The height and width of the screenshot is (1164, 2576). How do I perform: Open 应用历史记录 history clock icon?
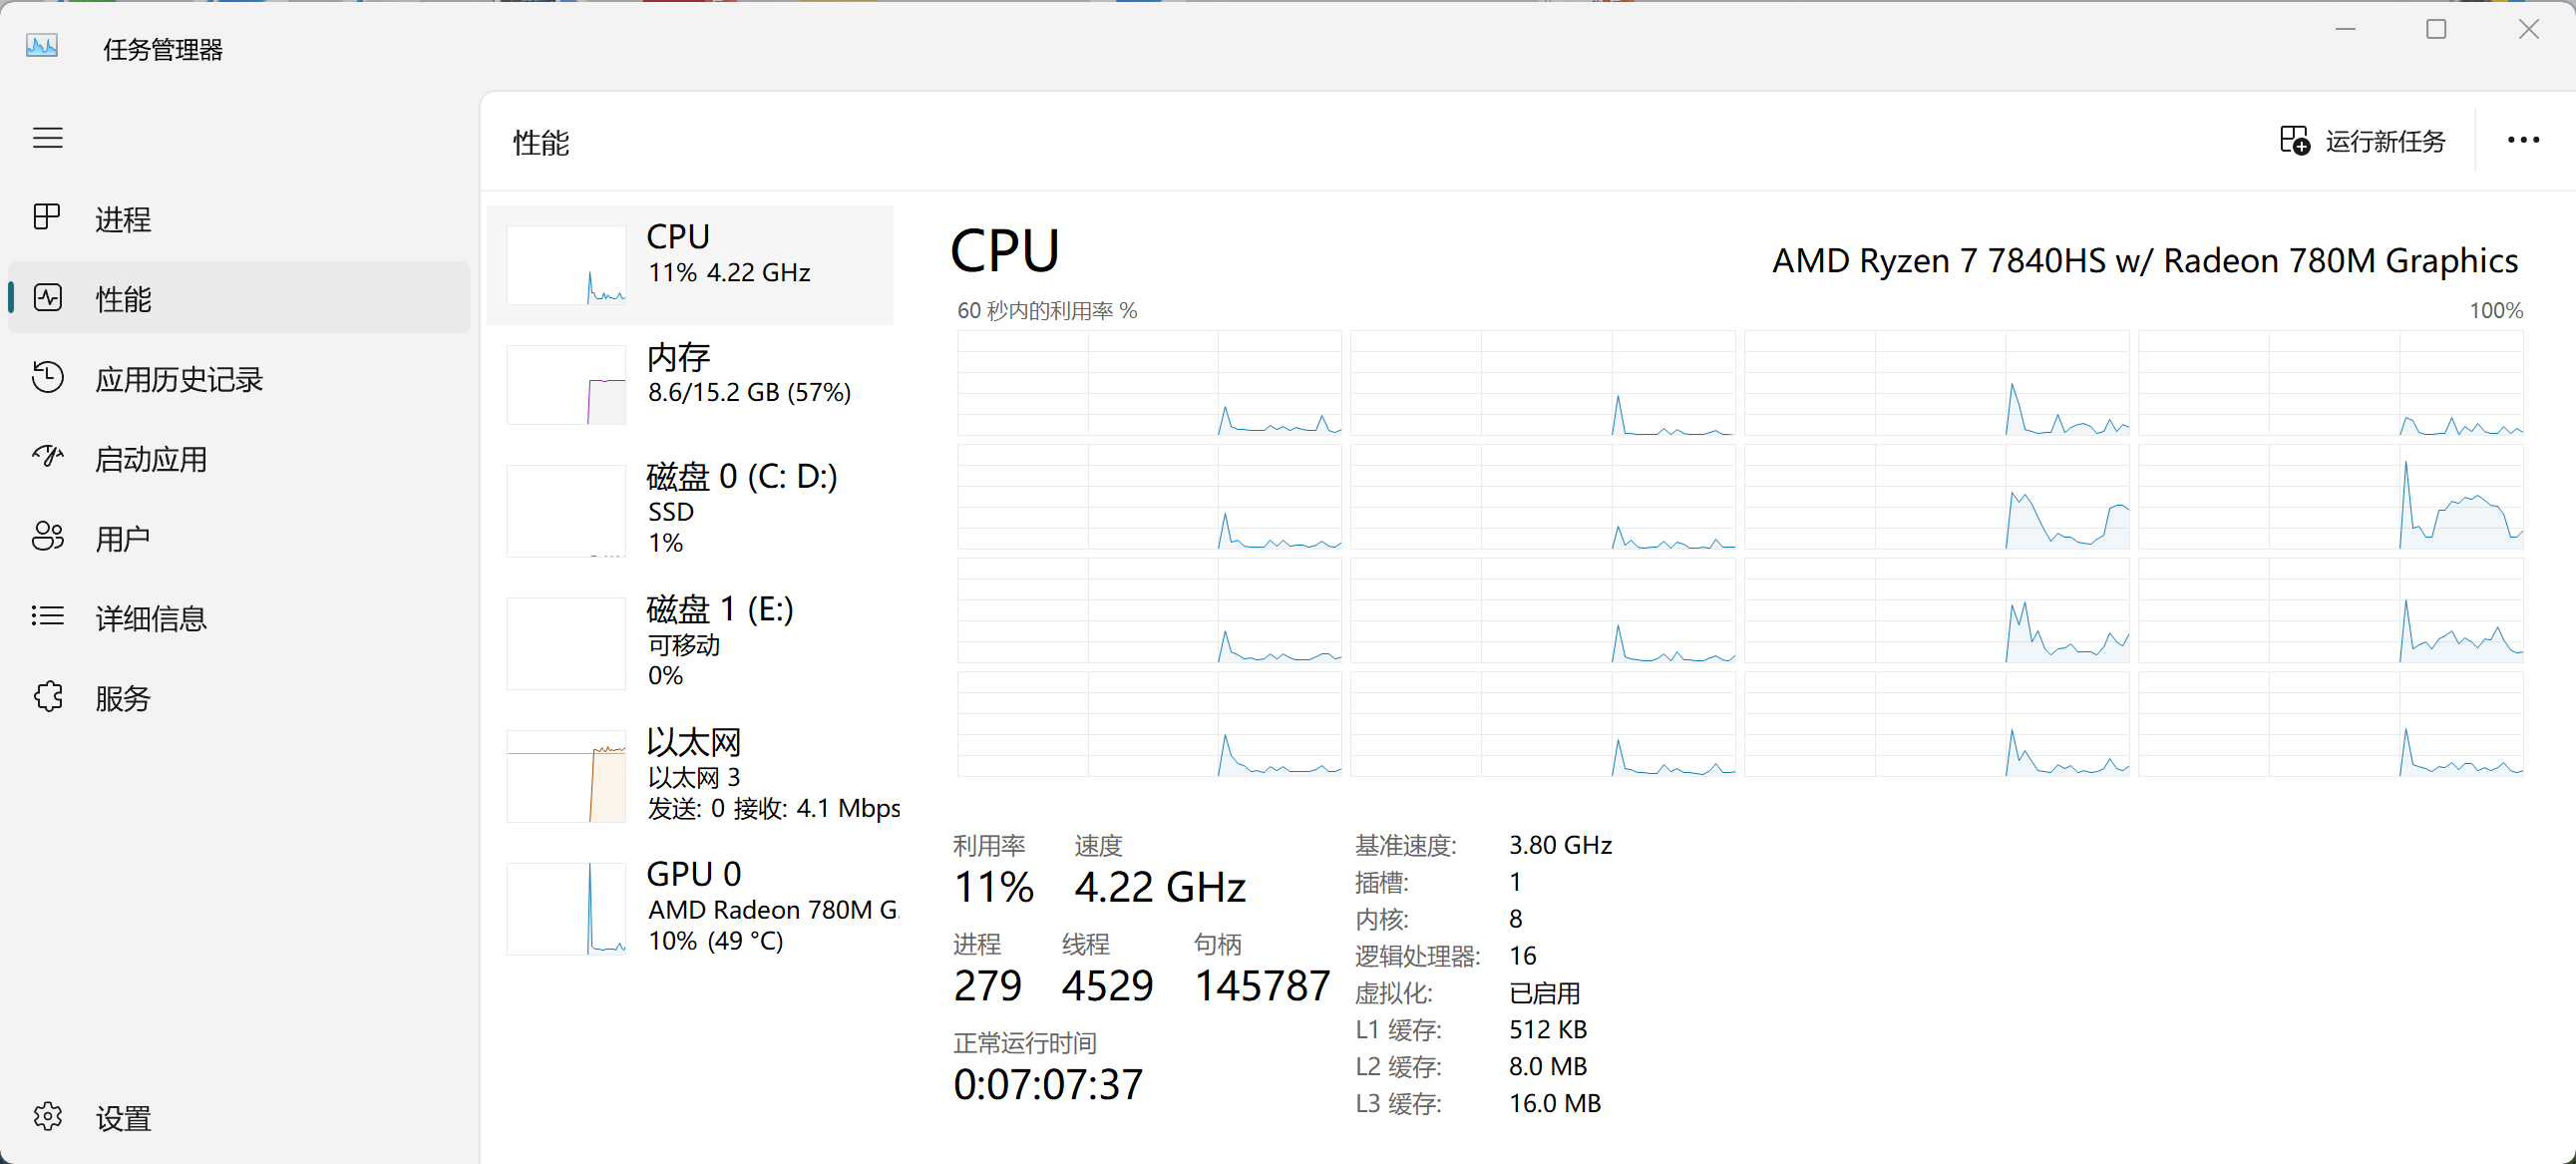tap(47, 377)
